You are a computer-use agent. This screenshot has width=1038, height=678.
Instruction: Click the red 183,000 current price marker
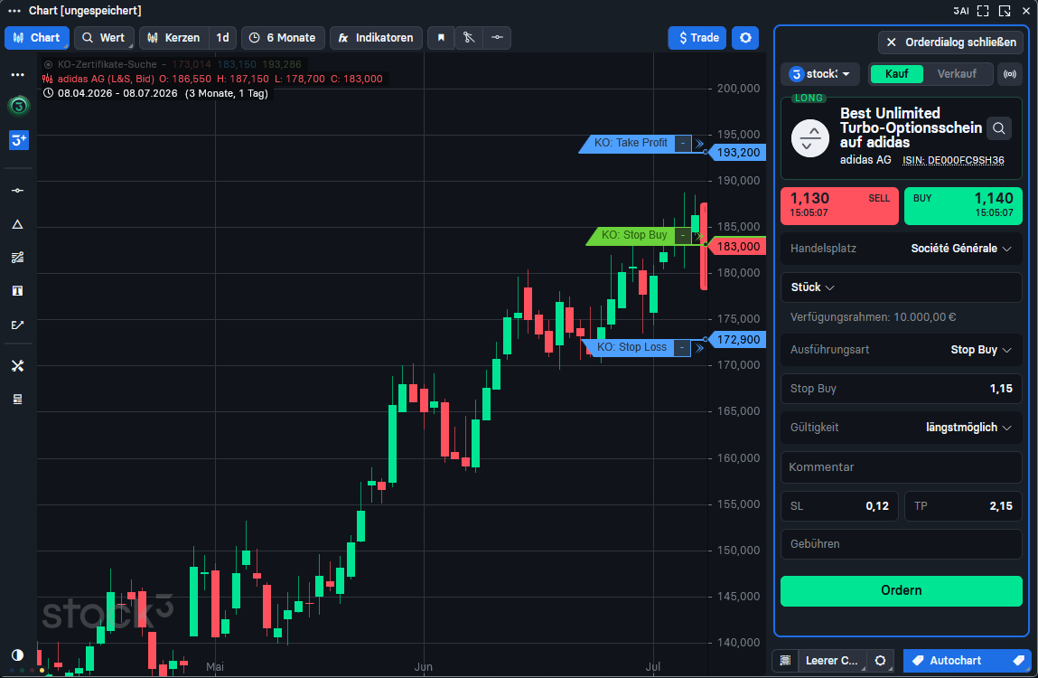point(738,246)
